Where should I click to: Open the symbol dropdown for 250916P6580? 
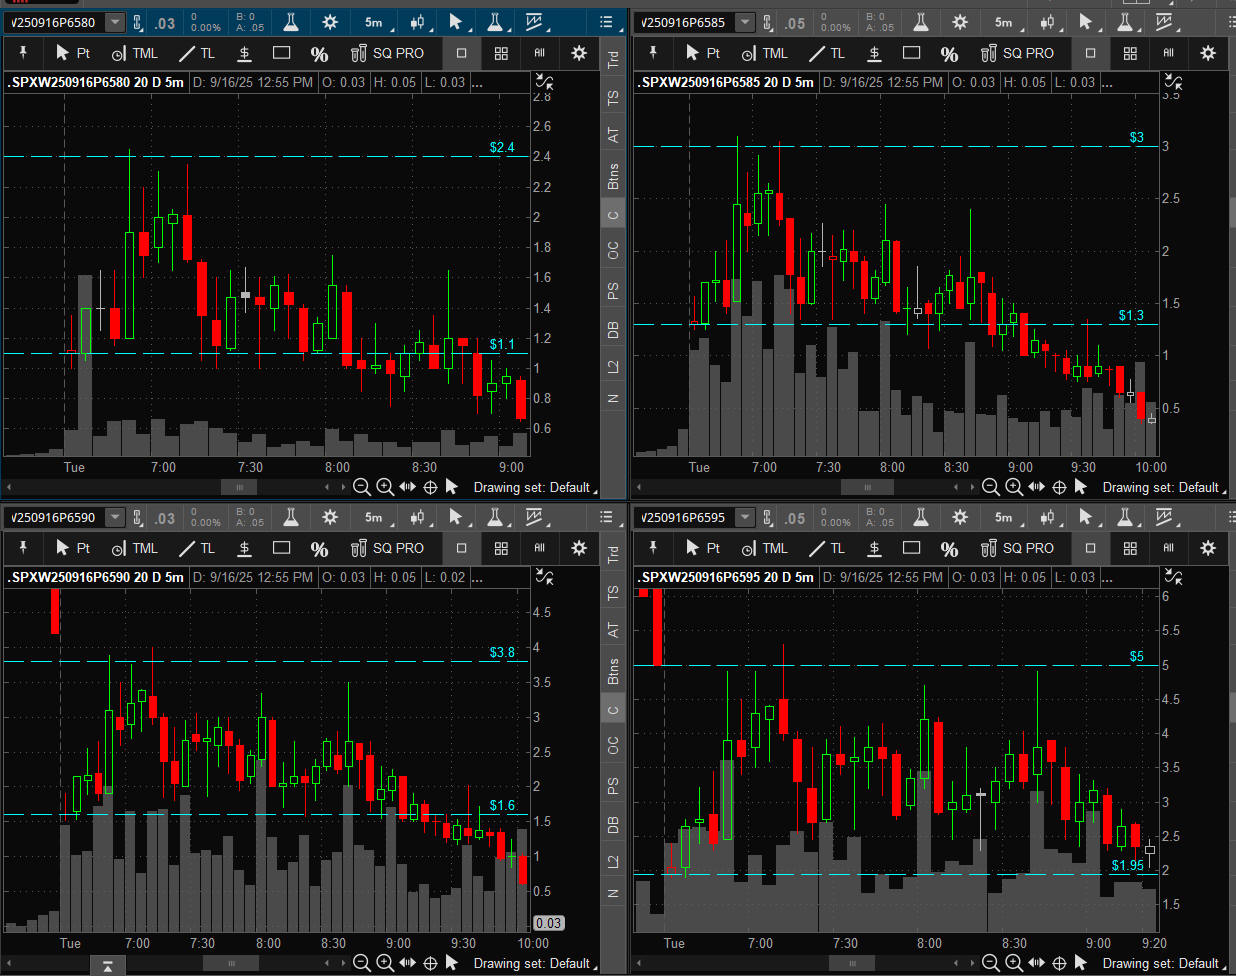coord(115,22)
